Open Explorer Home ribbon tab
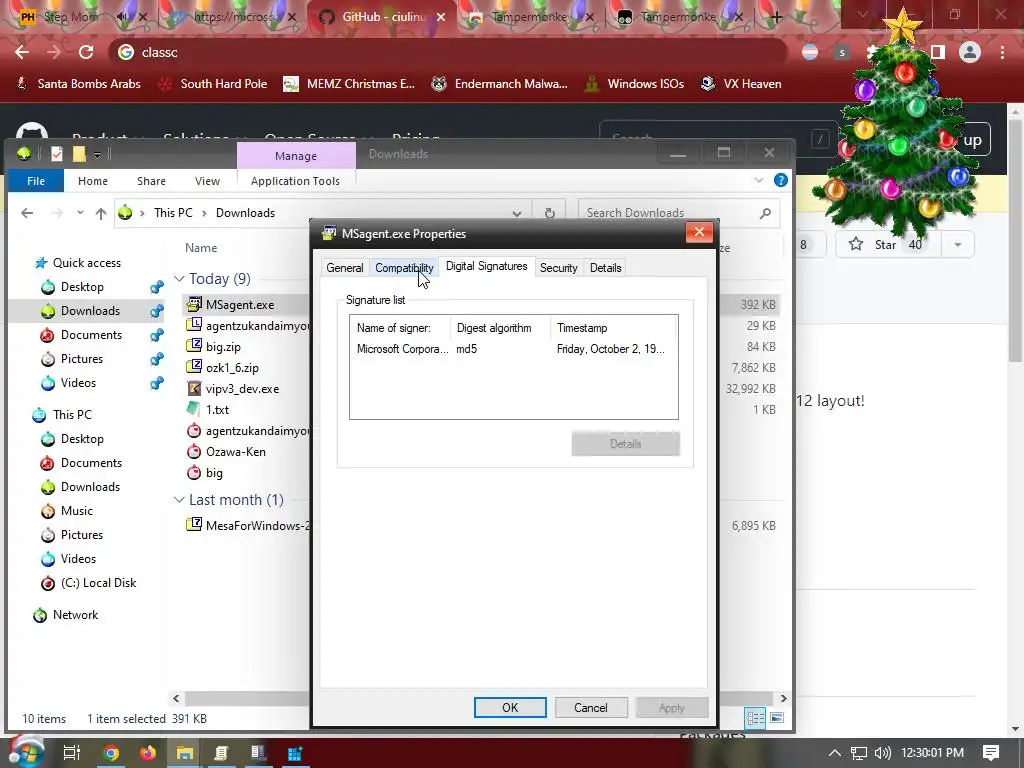The image size is (1024, 768). (93, 181)
